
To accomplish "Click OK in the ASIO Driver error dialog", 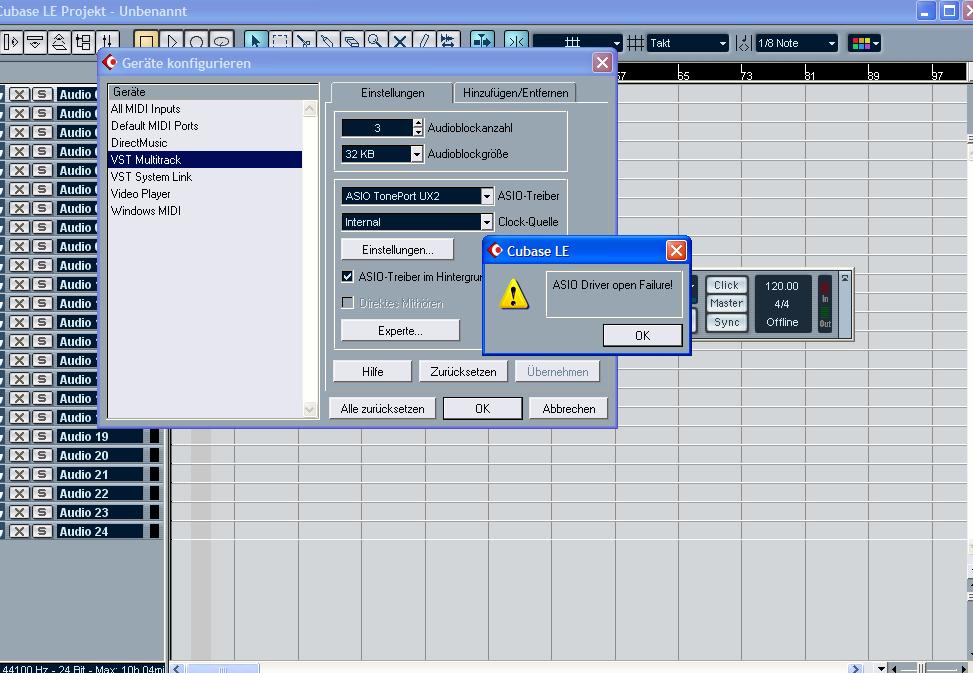I will tap(642, 336).
